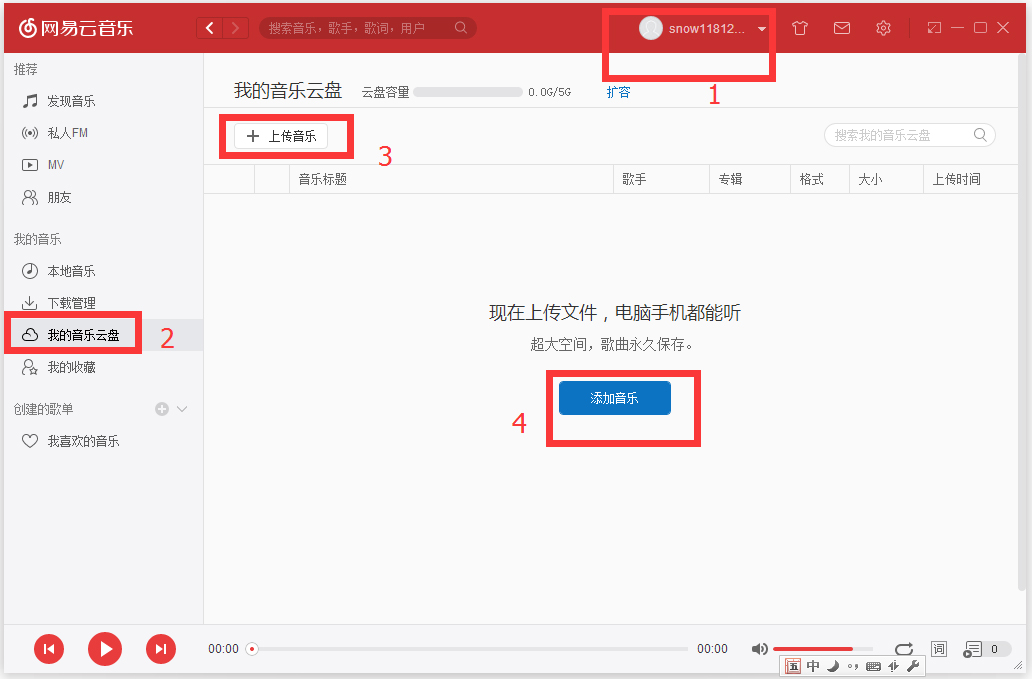This screenshot has width=1032, height=679.
Task: Click the 上传音乐 upload button
Action: [x=286, y=136]
